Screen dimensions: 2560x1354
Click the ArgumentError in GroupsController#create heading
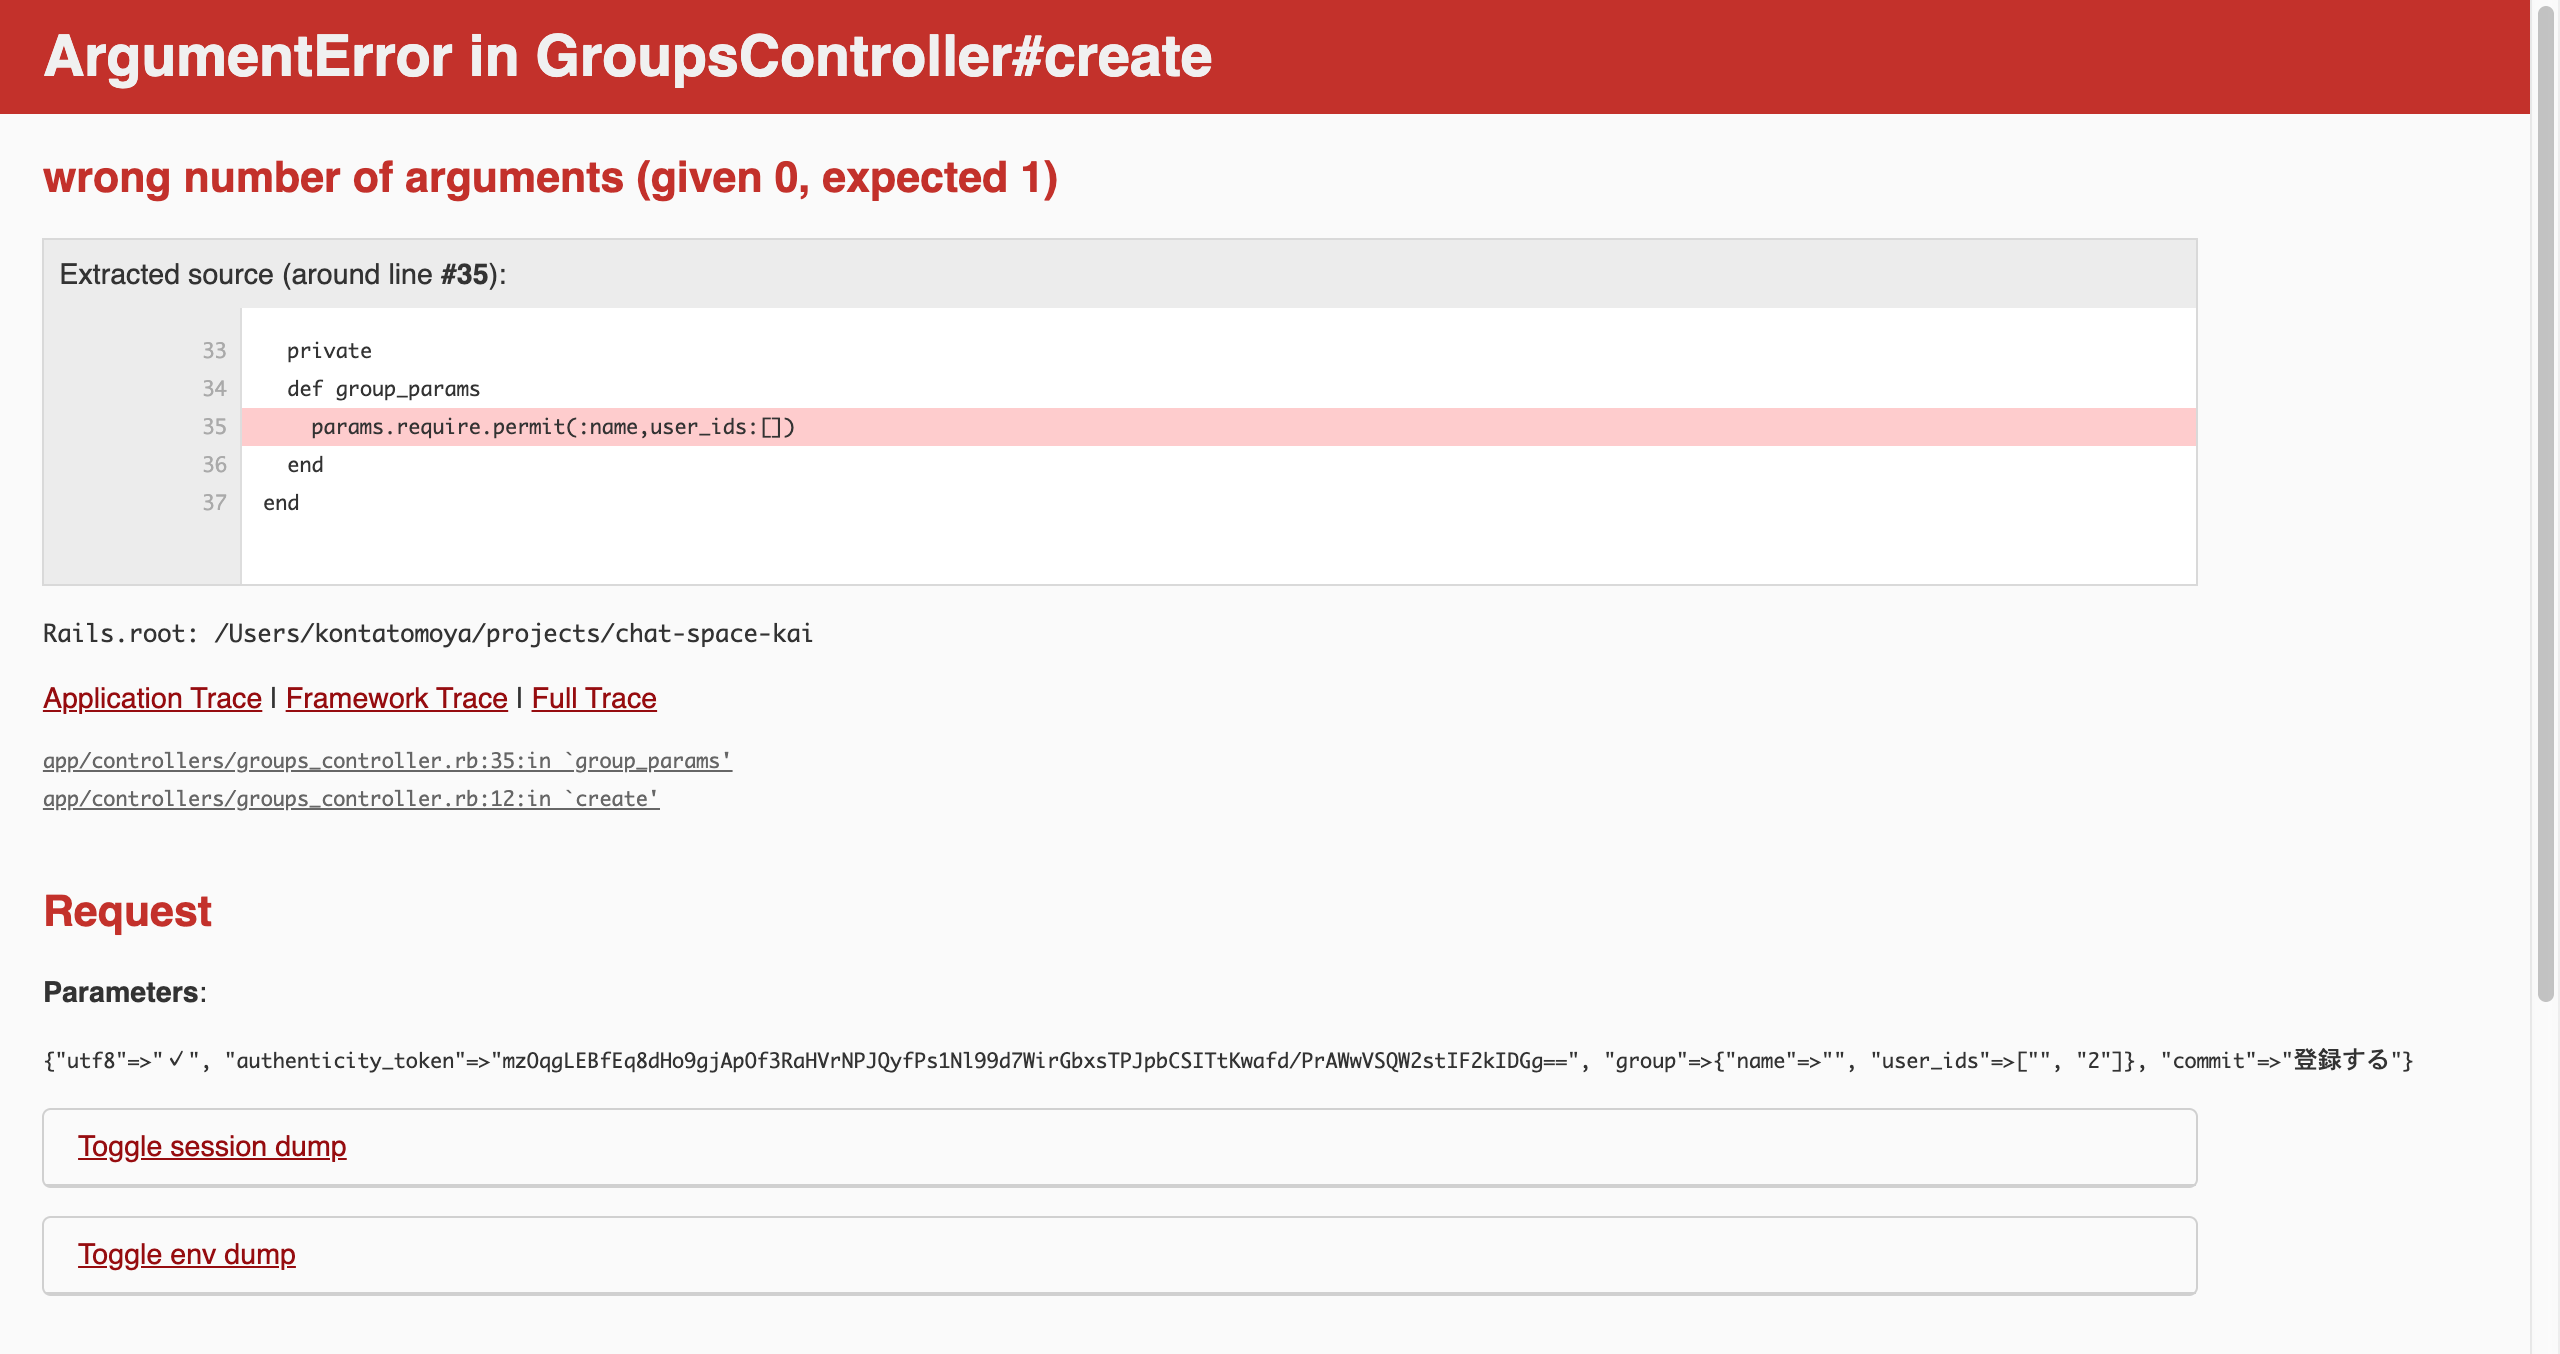point(627,56)
